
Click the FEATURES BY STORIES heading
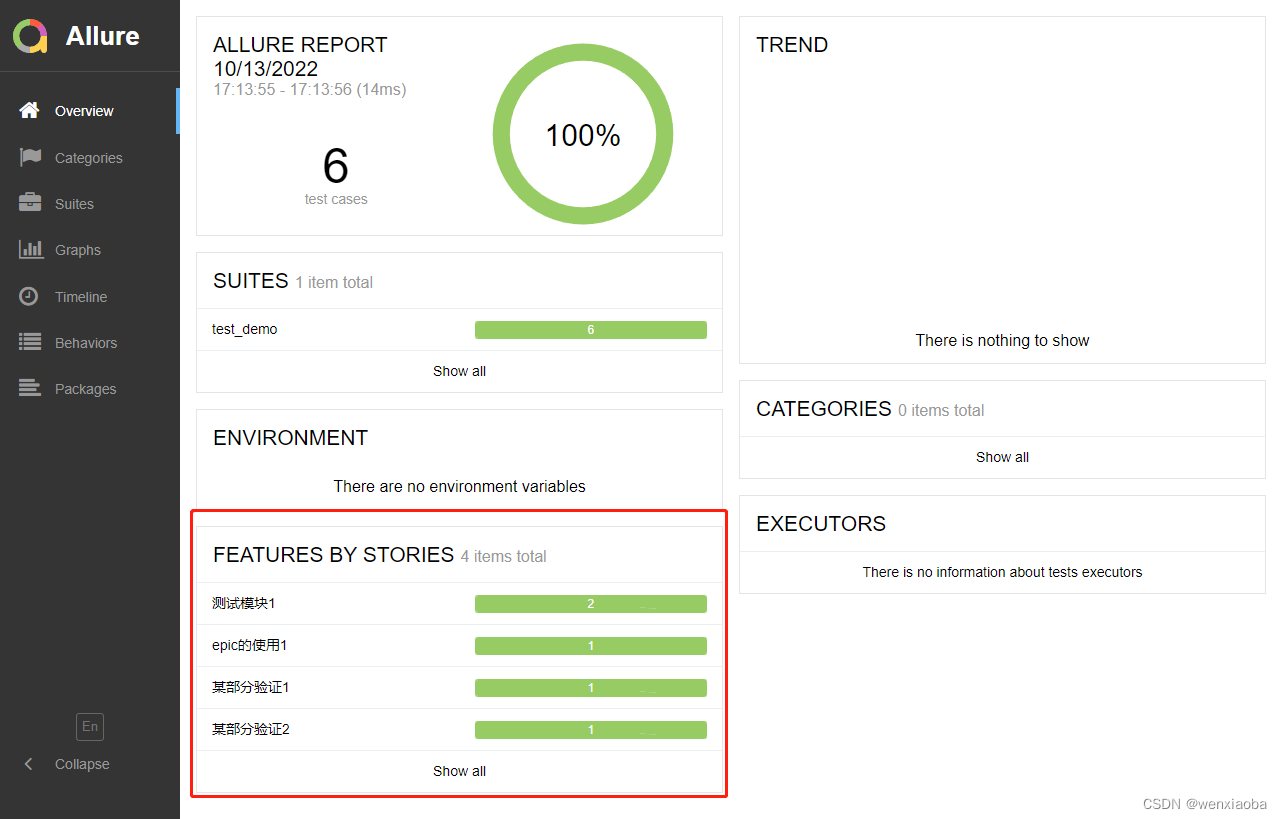coord(334,555)
